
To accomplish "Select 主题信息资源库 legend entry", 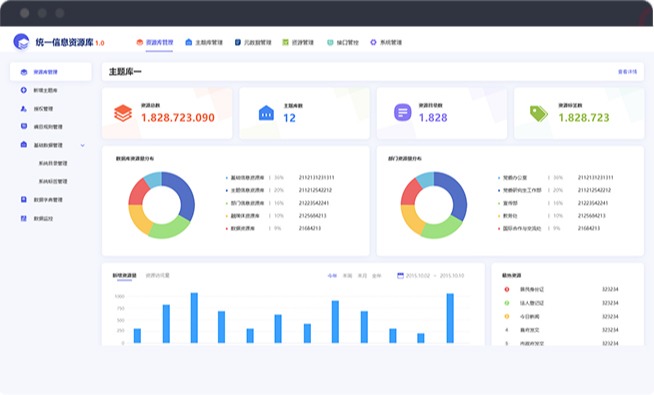I will (247, 190).
